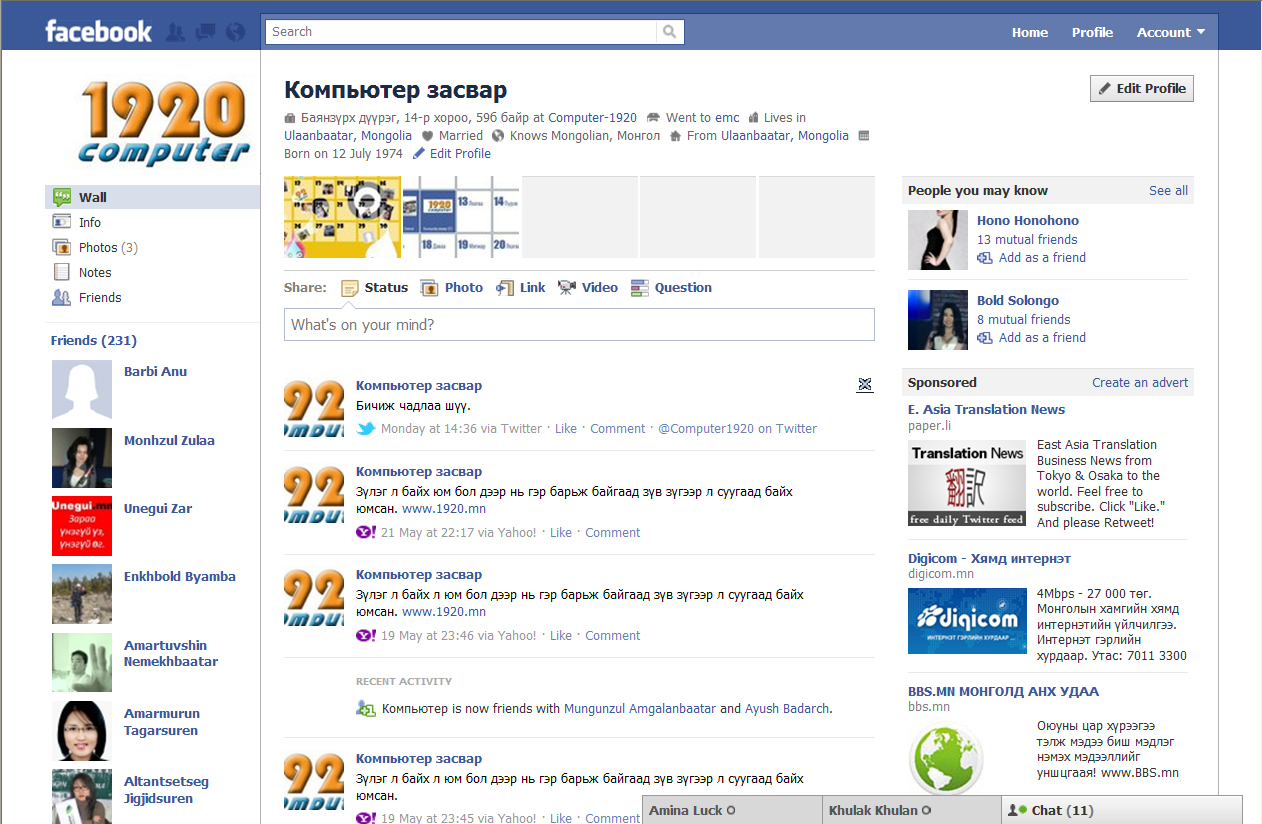Open Friends in left sidebar
Viewport: 1262px width, 824px height.
pyautogui.click(x=152, y=297)
